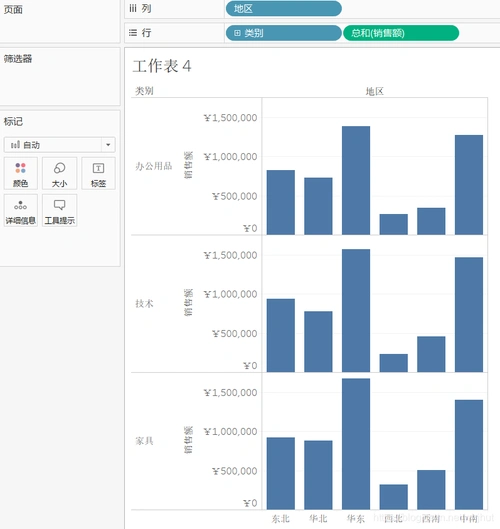This screenshot has width=500, height=529.
Task: Click the ¥1,500,000 axis tick in 家具 row
Action: pyautogui.click(x=230, y=393)
